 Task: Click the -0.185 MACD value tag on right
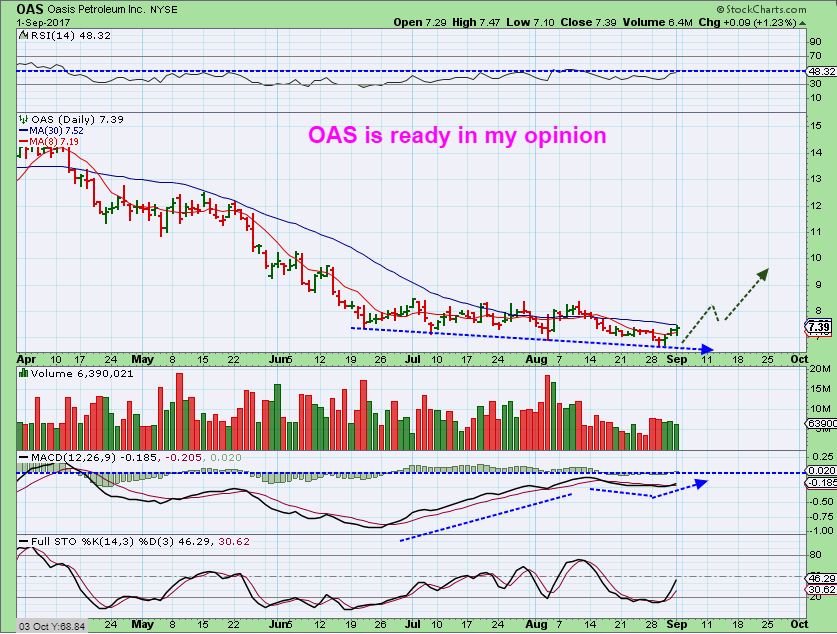(821, 482)
